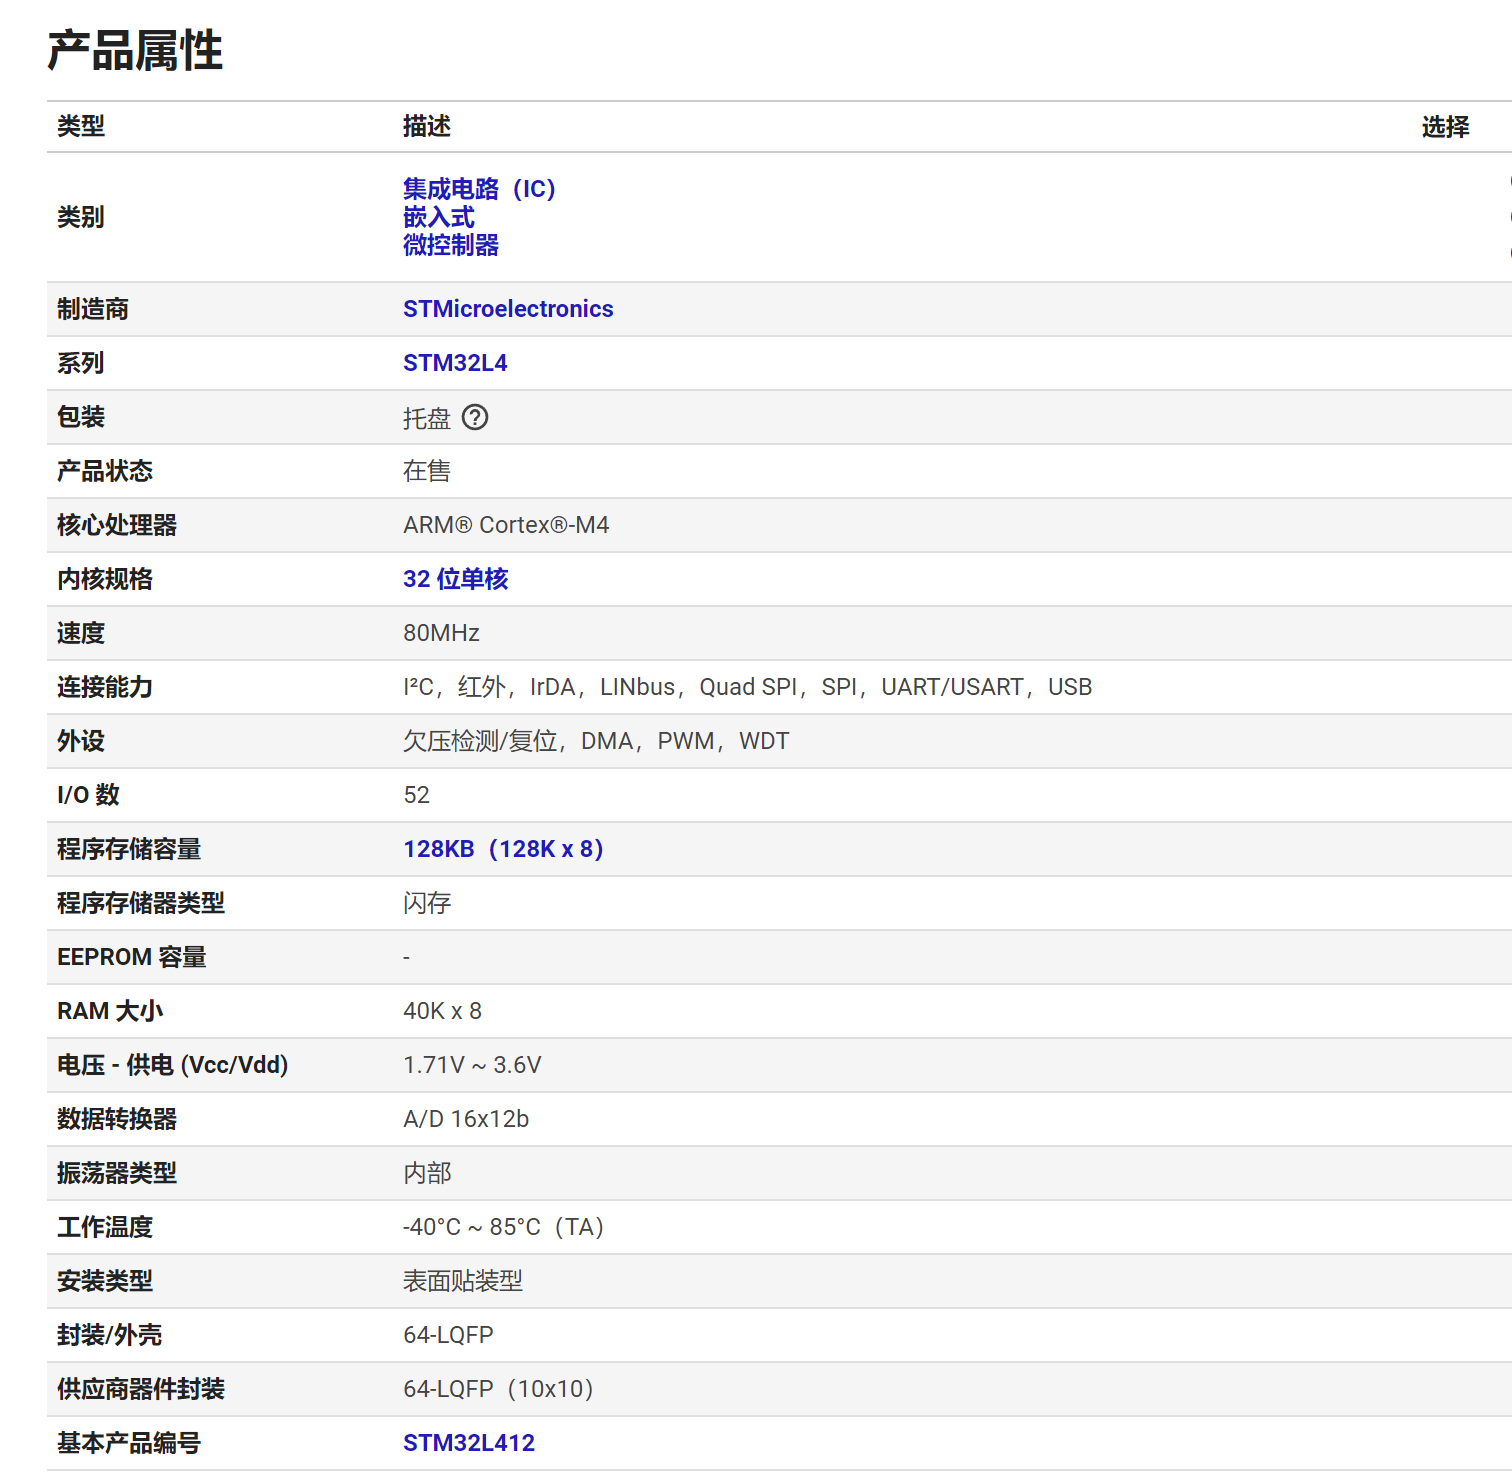
Task: Open the STMicroelectronics manufacturer link
Action: coord(508,309)
